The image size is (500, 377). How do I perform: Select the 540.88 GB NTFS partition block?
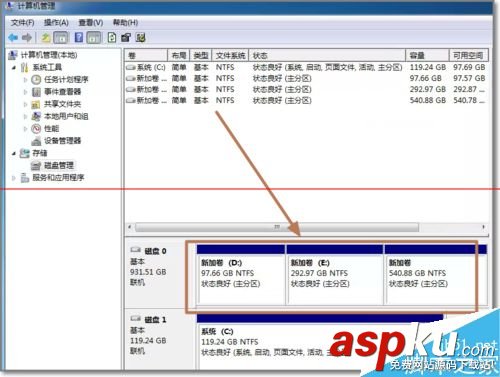pyautogui.click(x=436, y=275)
